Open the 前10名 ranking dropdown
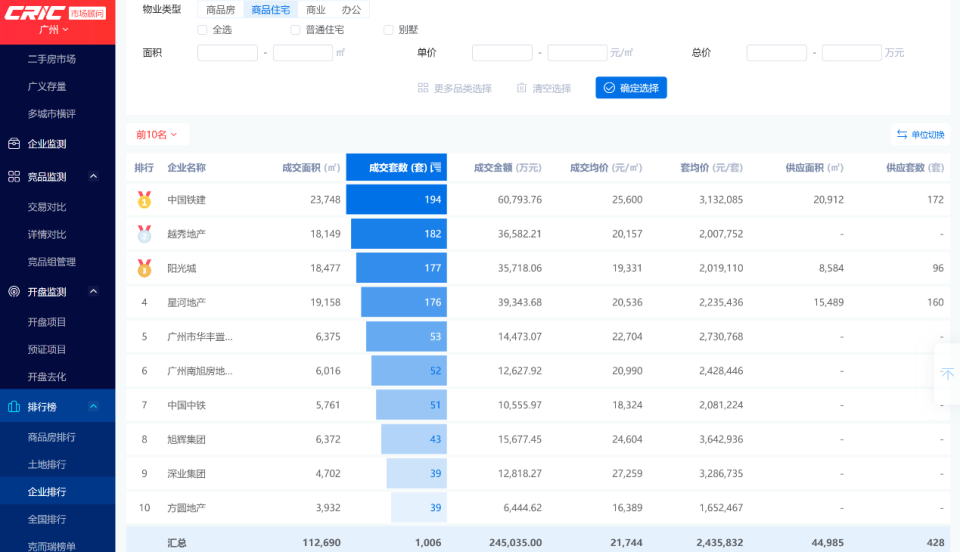This screenshot has height=552, width=960. pyautogui.click(x=157, y=135)
